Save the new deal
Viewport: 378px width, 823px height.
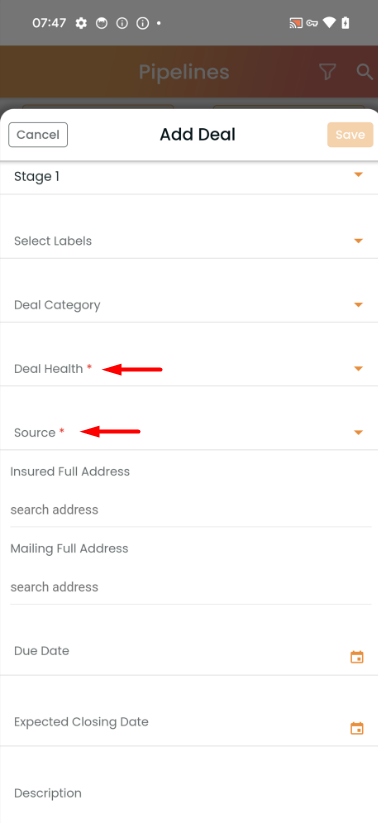pyautogui.click(x=350, y=134)
